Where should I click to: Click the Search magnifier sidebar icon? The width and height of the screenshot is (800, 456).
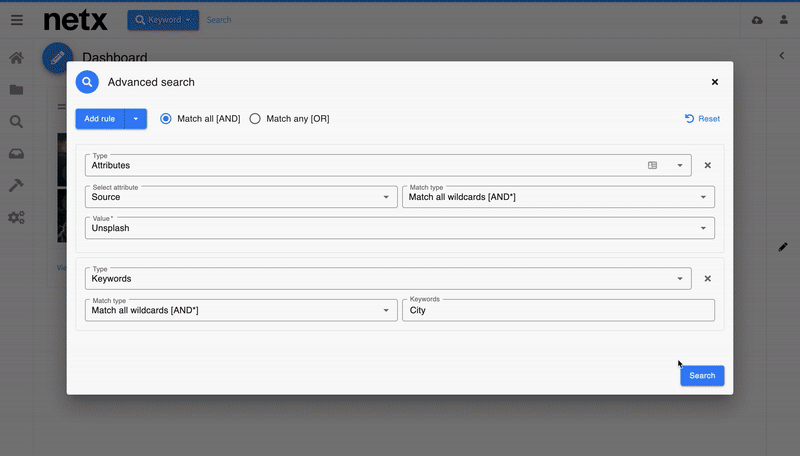(16, 122)
